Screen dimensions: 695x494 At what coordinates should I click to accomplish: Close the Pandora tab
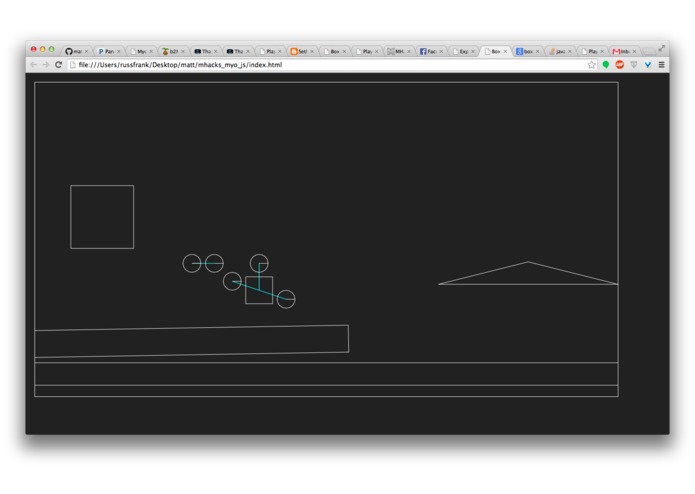point(119,51)
